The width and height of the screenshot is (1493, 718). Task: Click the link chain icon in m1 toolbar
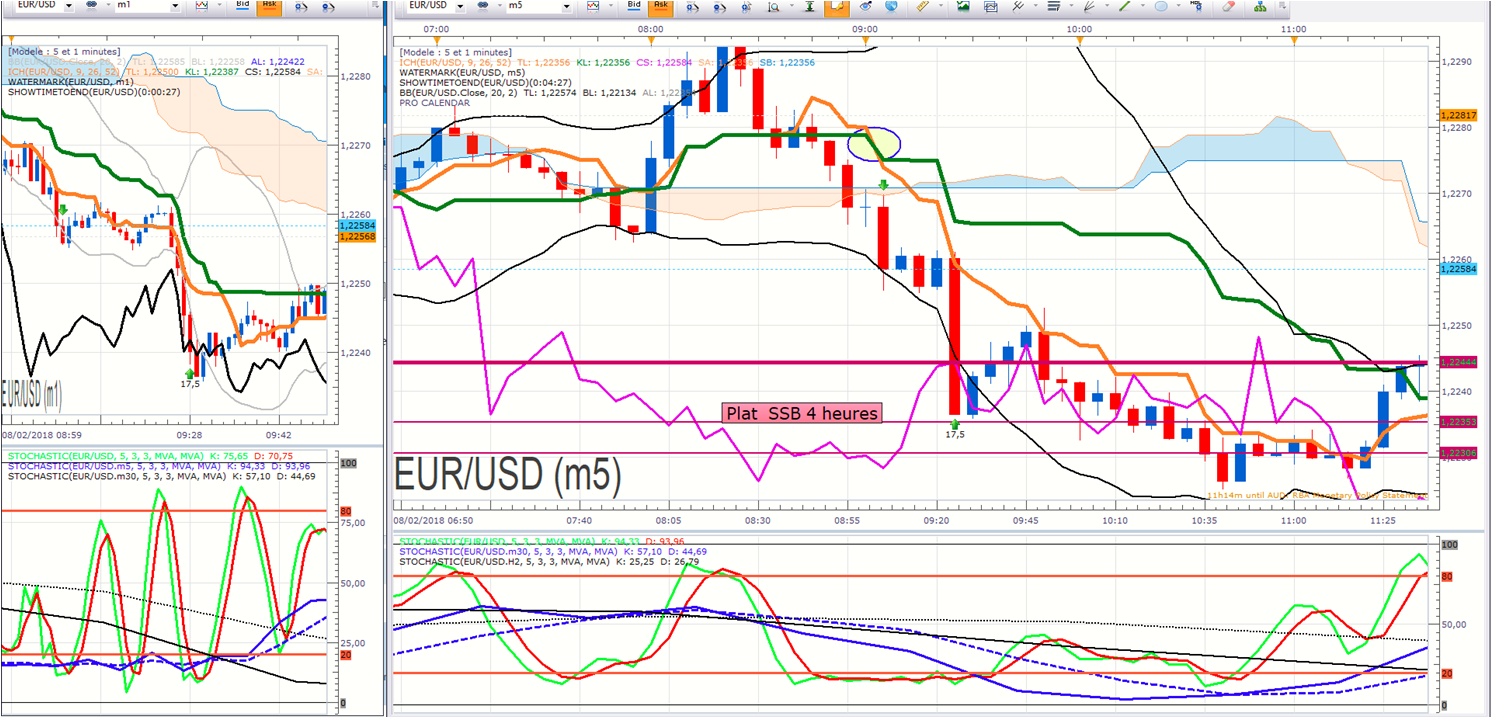point(92,6)
